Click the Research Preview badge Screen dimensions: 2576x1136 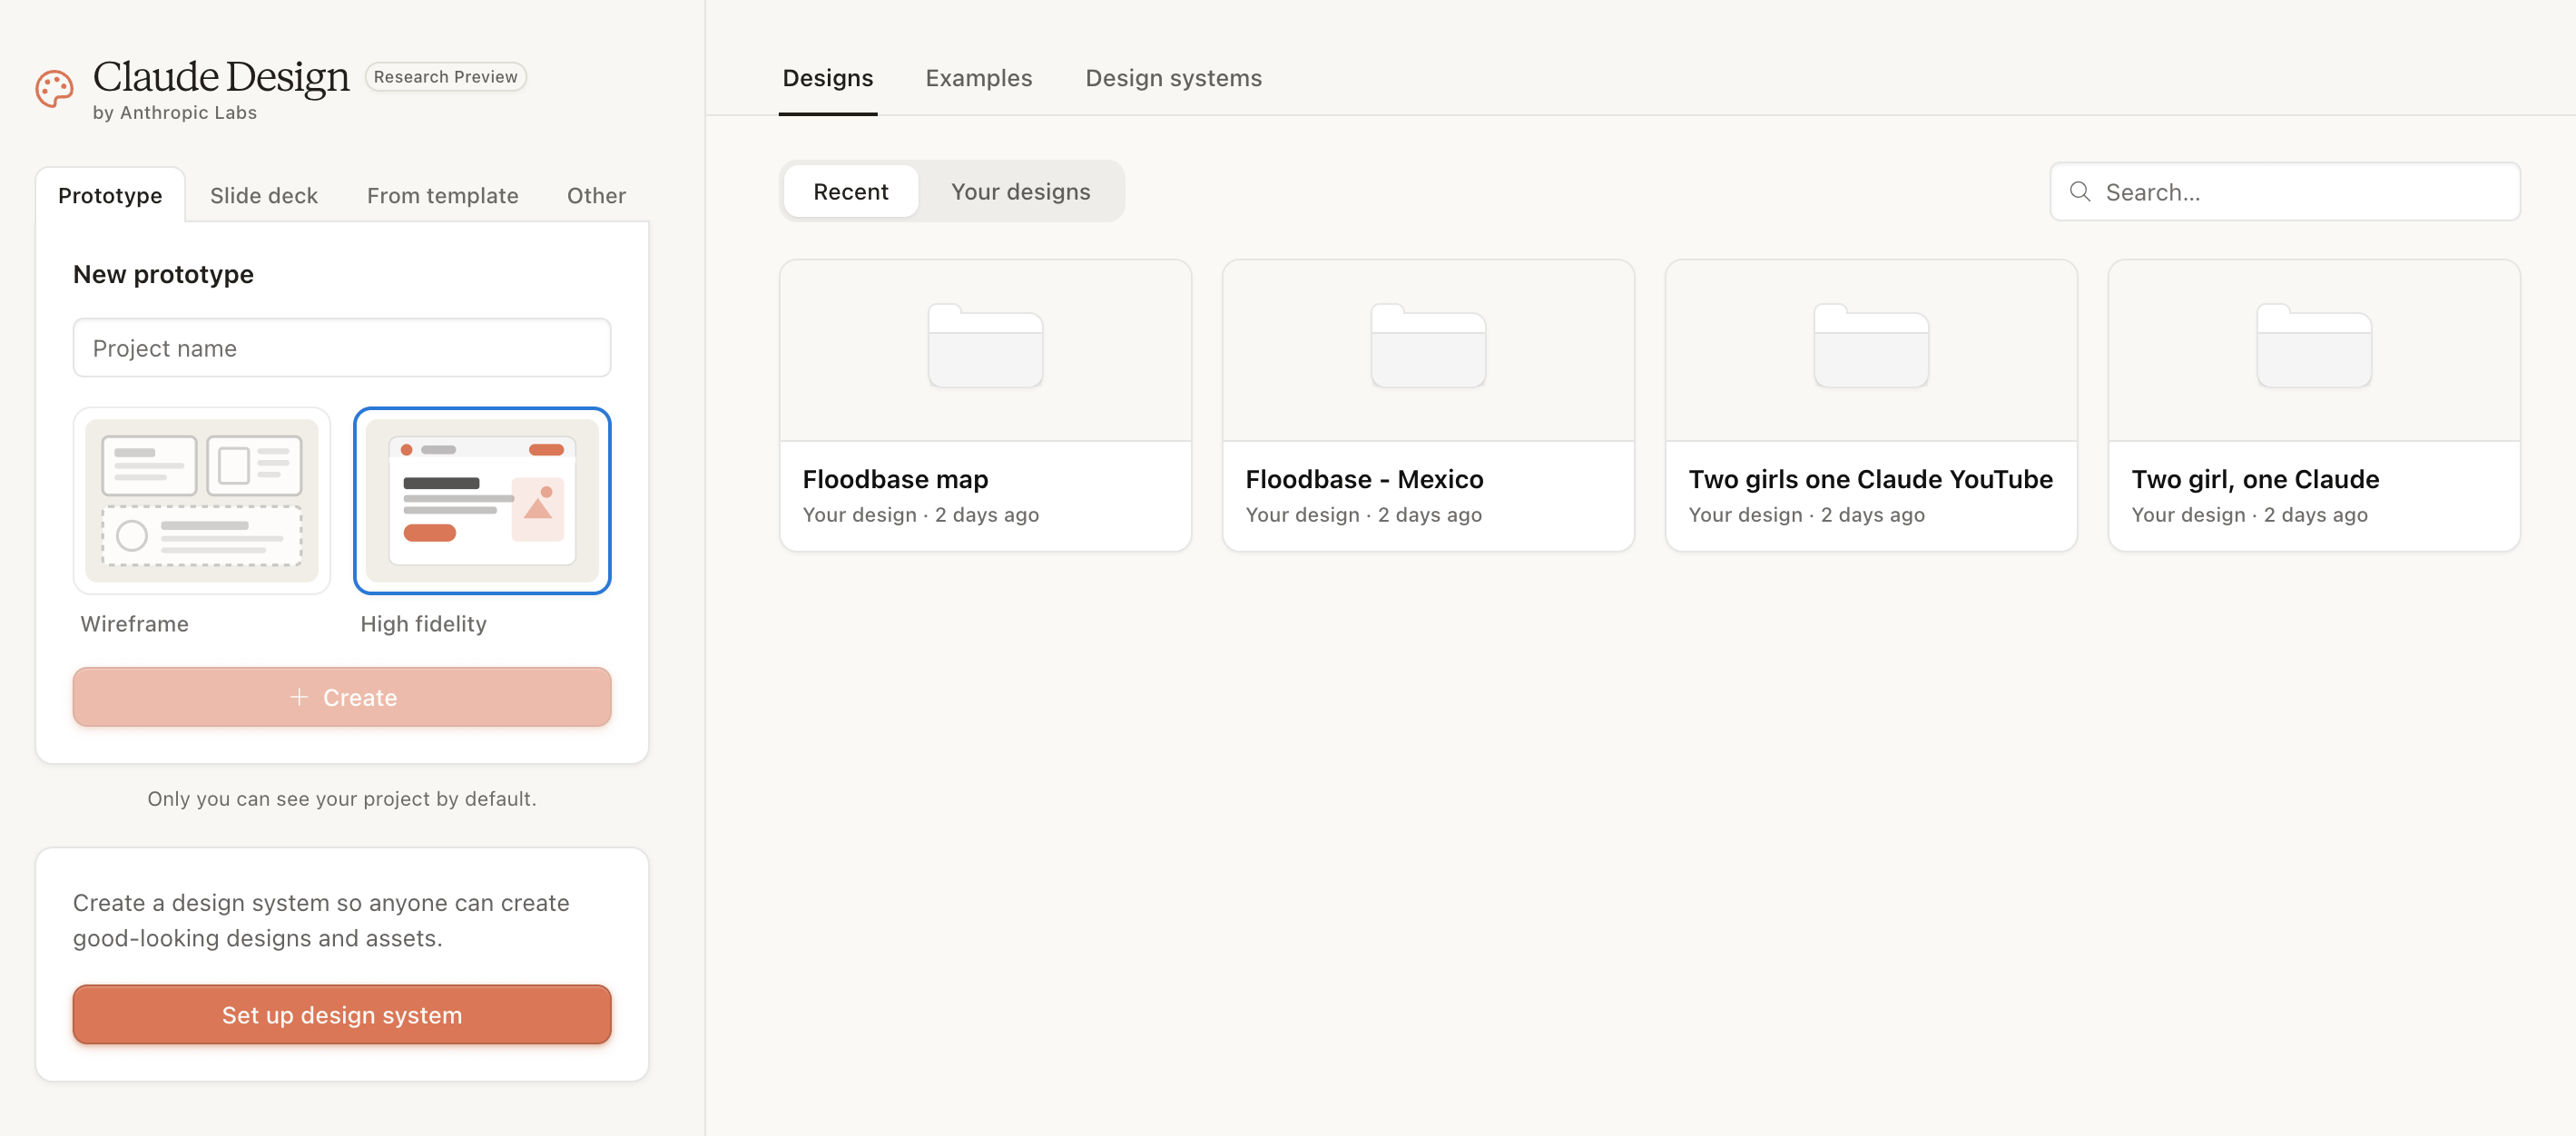(x=446, y=77)
